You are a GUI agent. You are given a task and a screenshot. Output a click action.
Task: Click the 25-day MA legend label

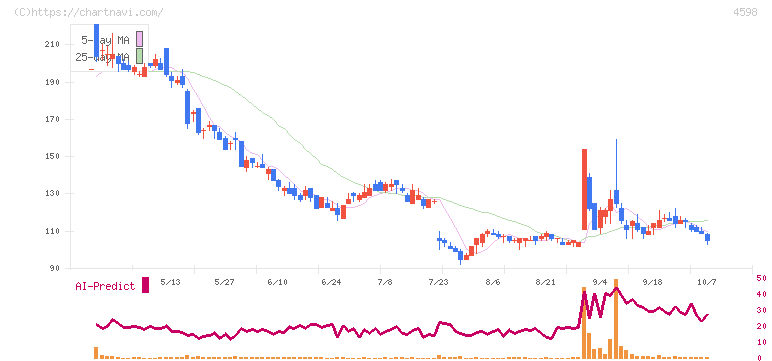pos(102,57)
